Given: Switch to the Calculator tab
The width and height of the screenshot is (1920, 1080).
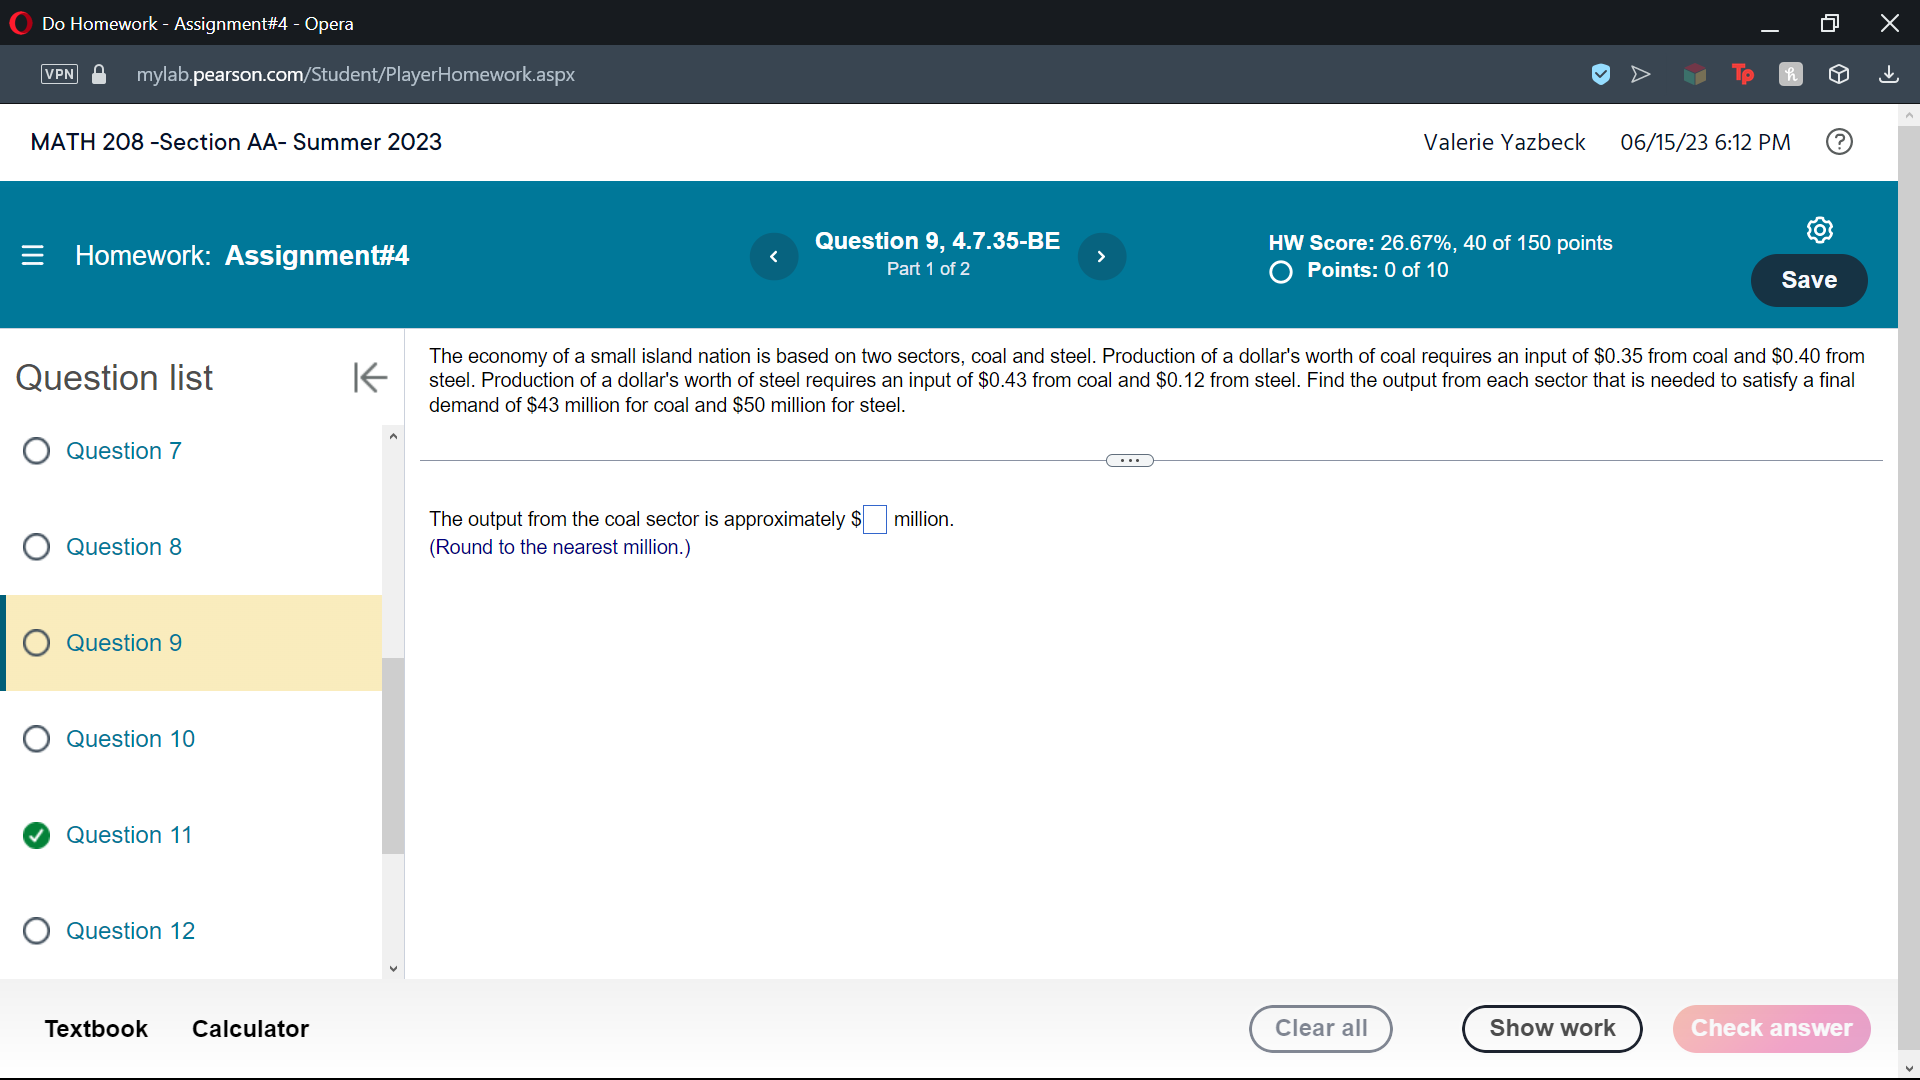Looking at the screenshot, I should click(249, 1028).
